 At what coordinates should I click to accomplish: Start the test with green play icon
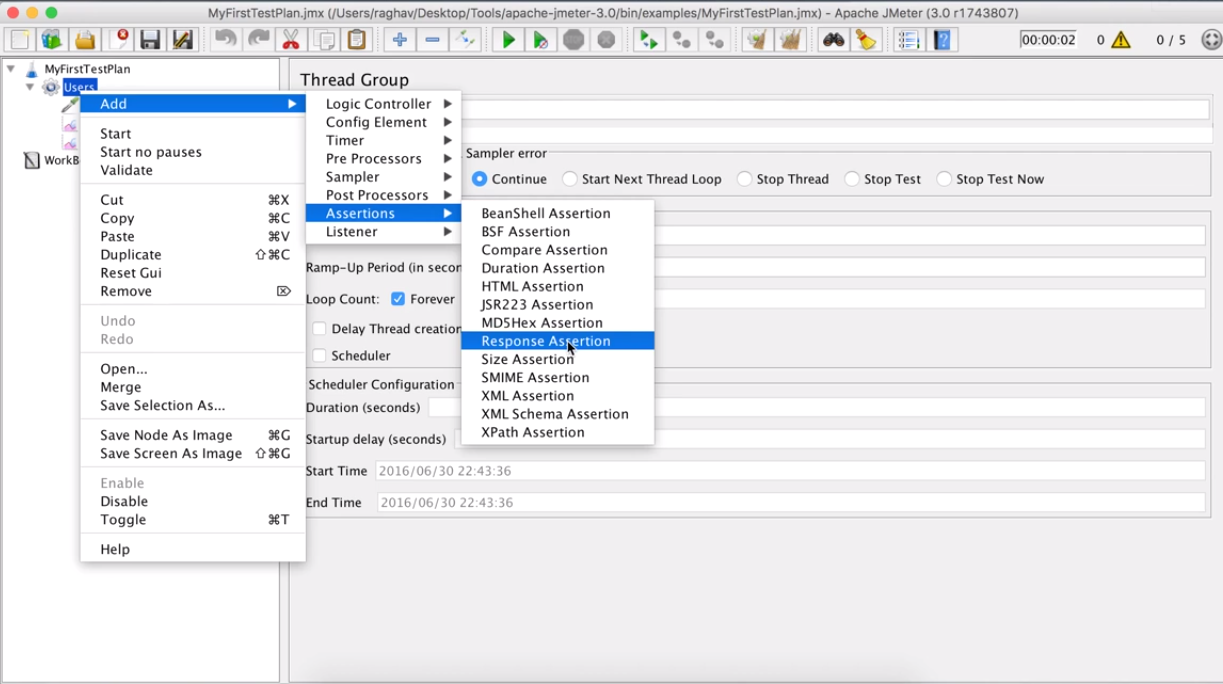click(508, 40)
